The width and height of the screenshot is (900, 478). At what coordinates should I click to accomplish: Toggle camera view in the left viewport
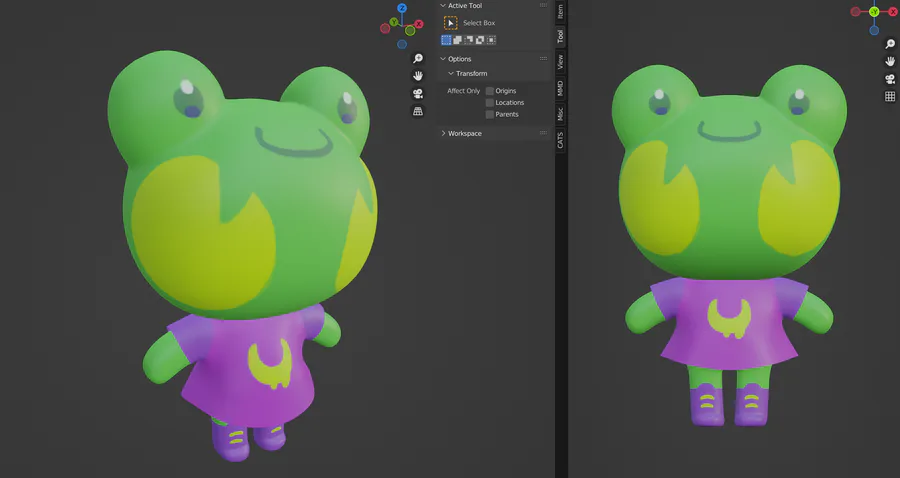(x=418, y=94)
